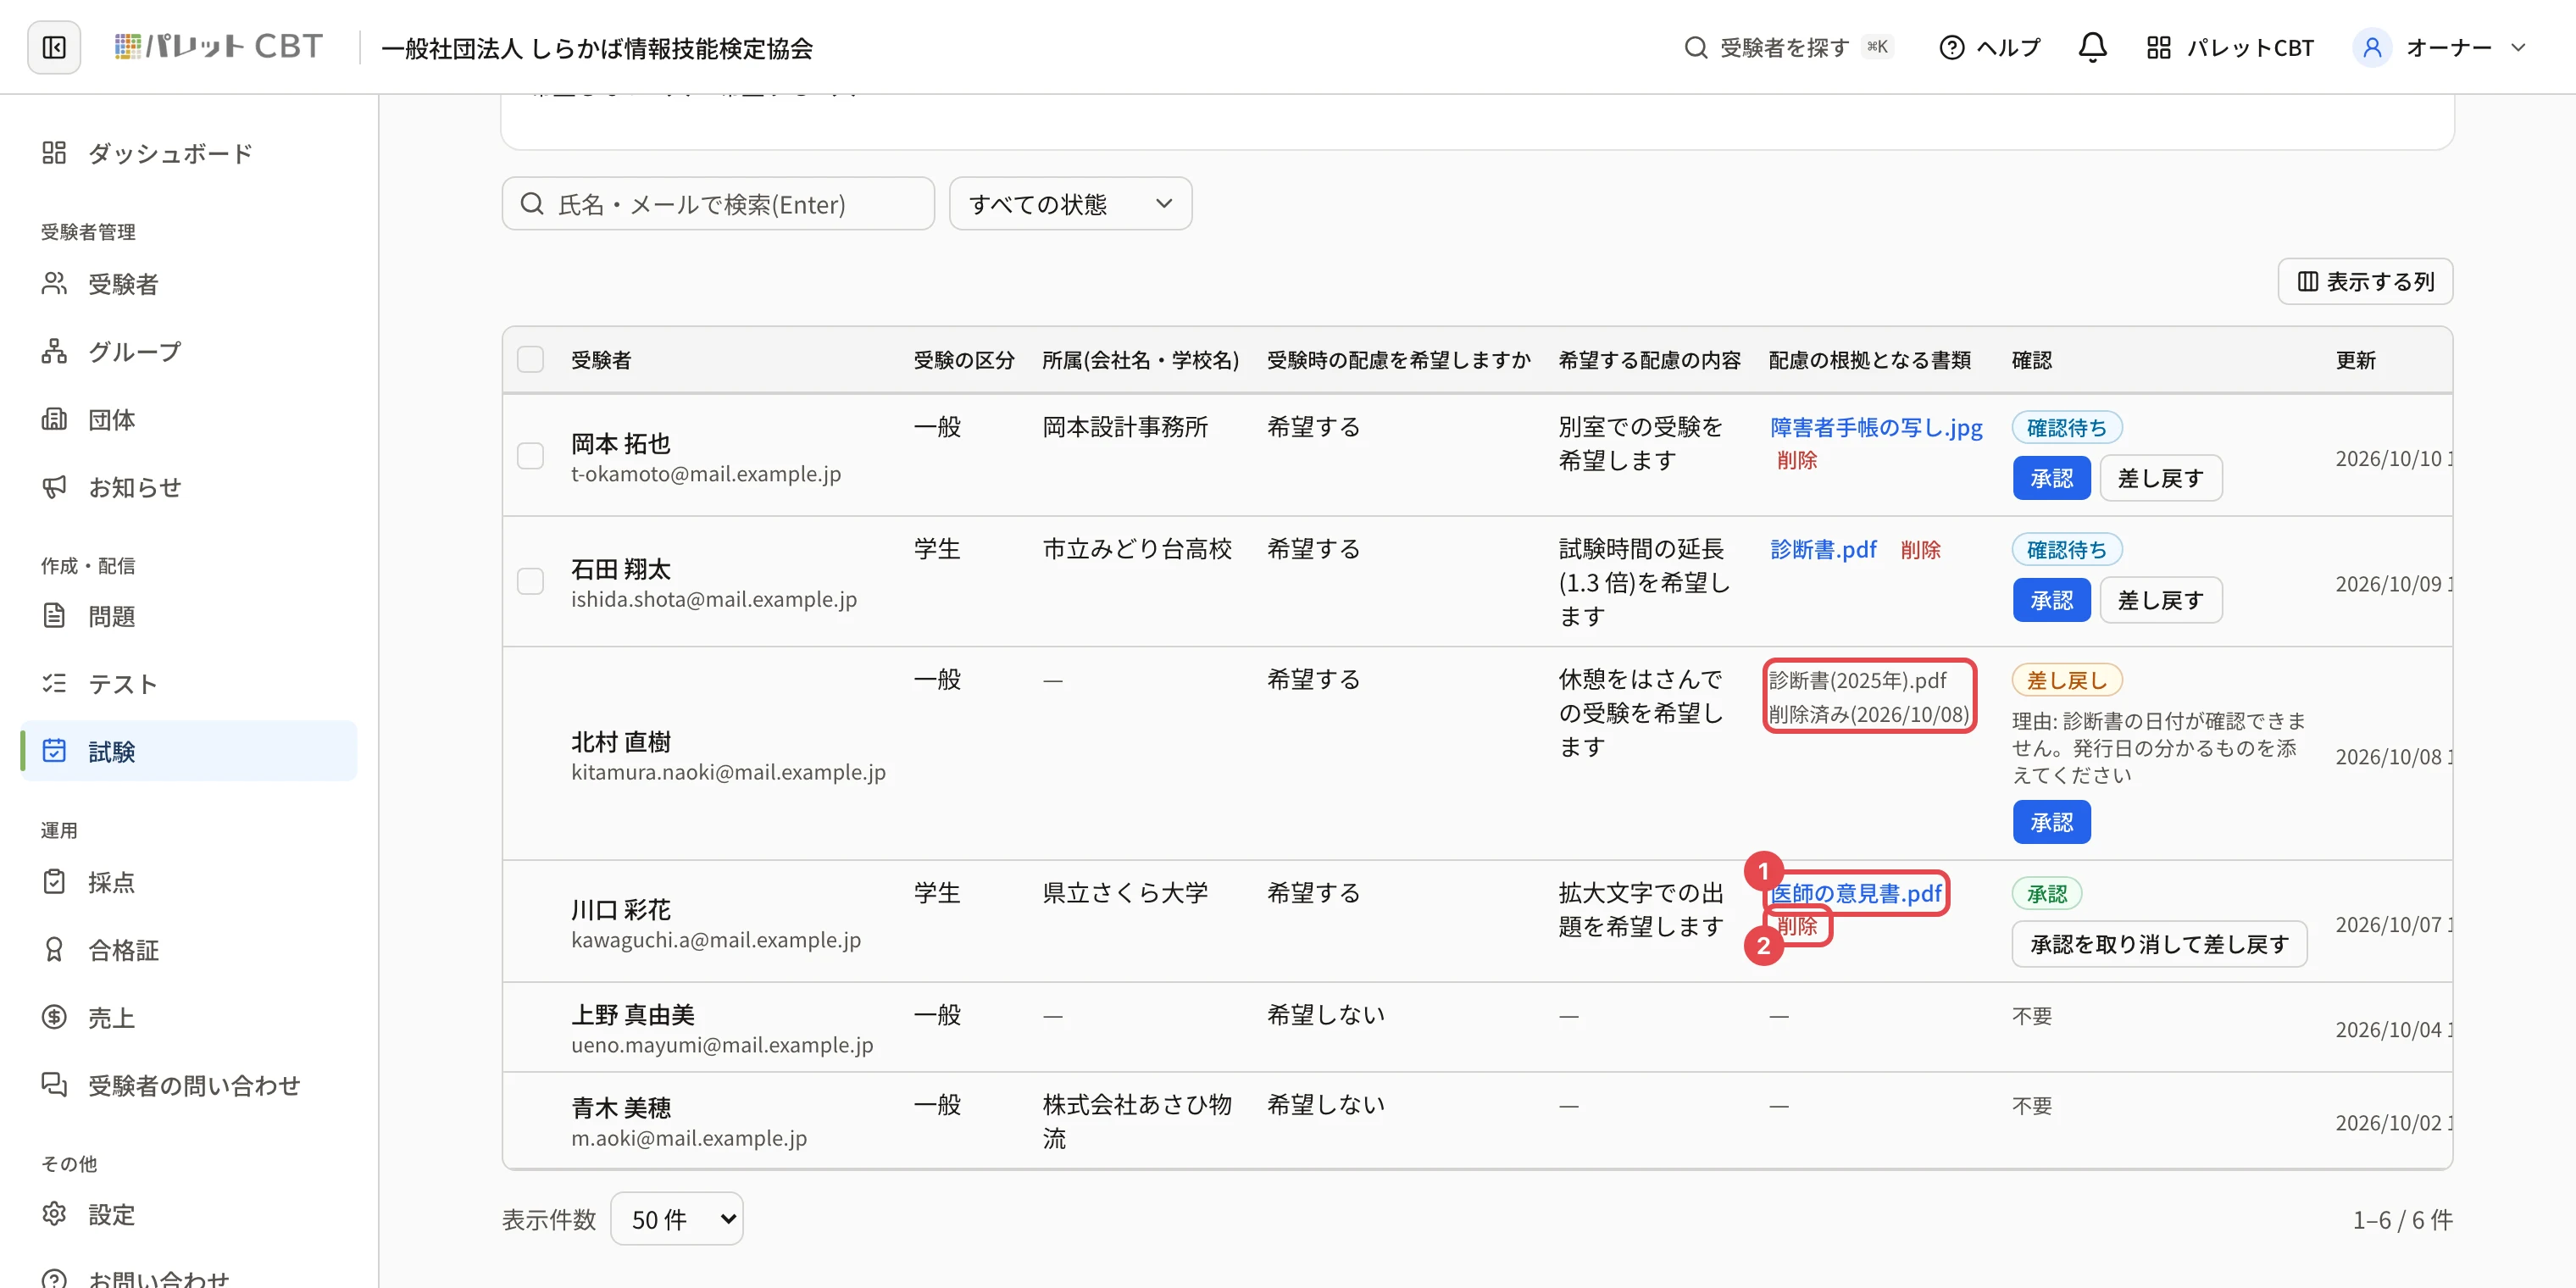
Task: Click the notification bell icon
Action: 2092,47
